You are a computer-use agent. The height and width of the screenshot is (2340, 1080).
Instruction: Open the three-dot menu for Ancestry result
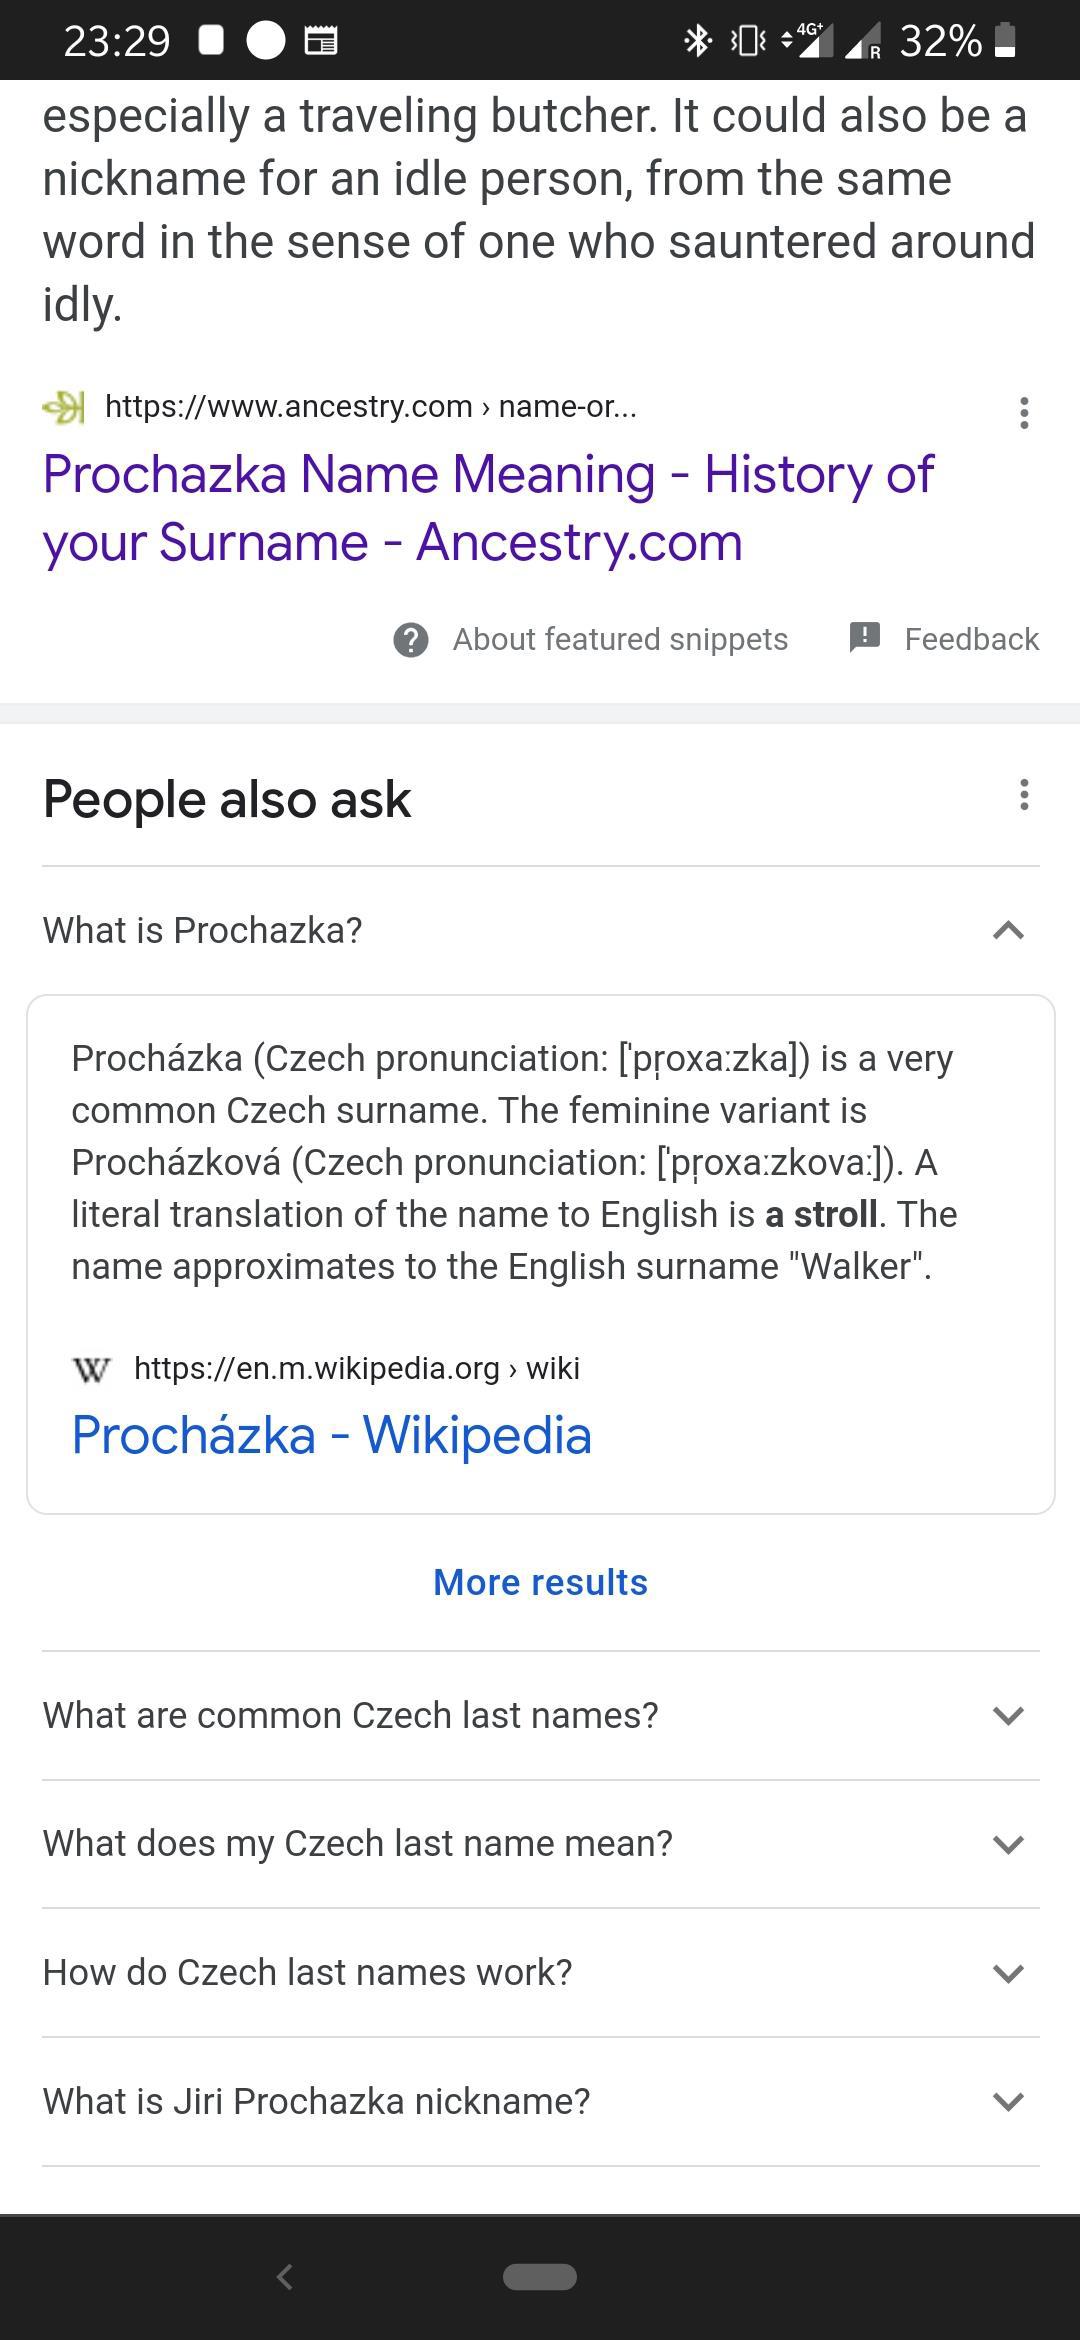click(1023, 412)
